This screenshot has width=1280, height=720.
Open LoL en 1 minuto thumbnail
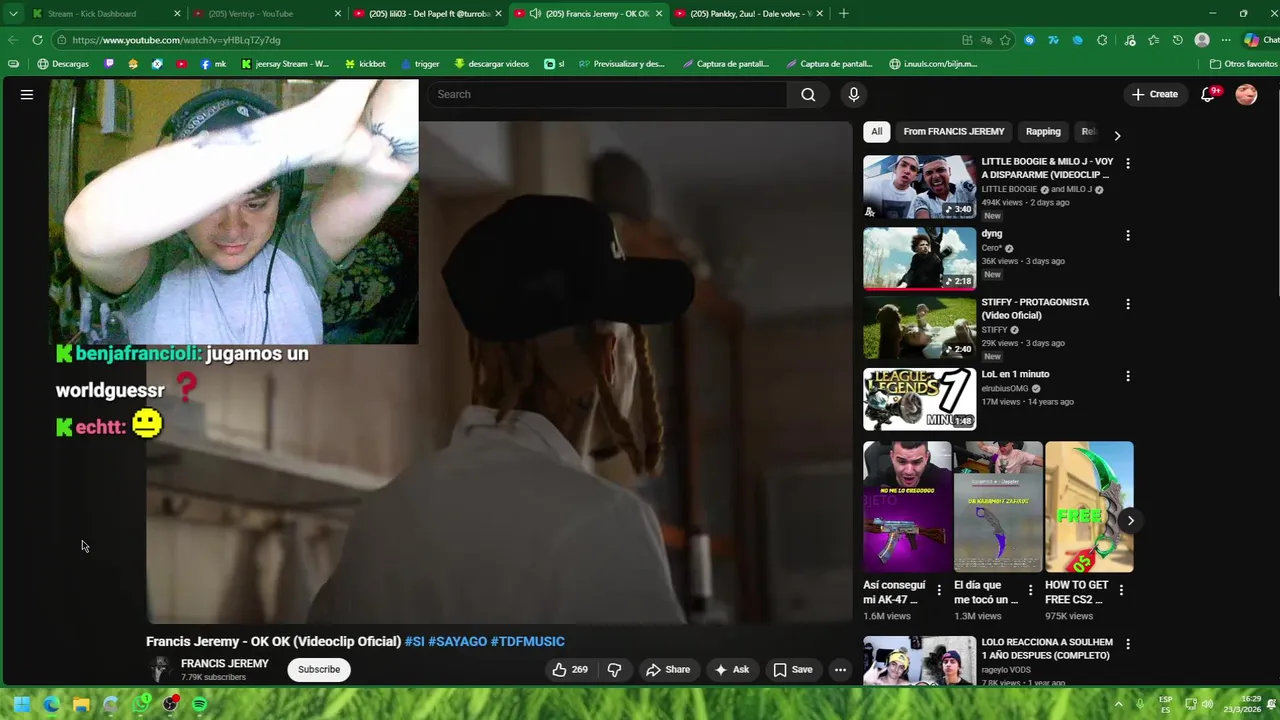(x=919, y=399)
